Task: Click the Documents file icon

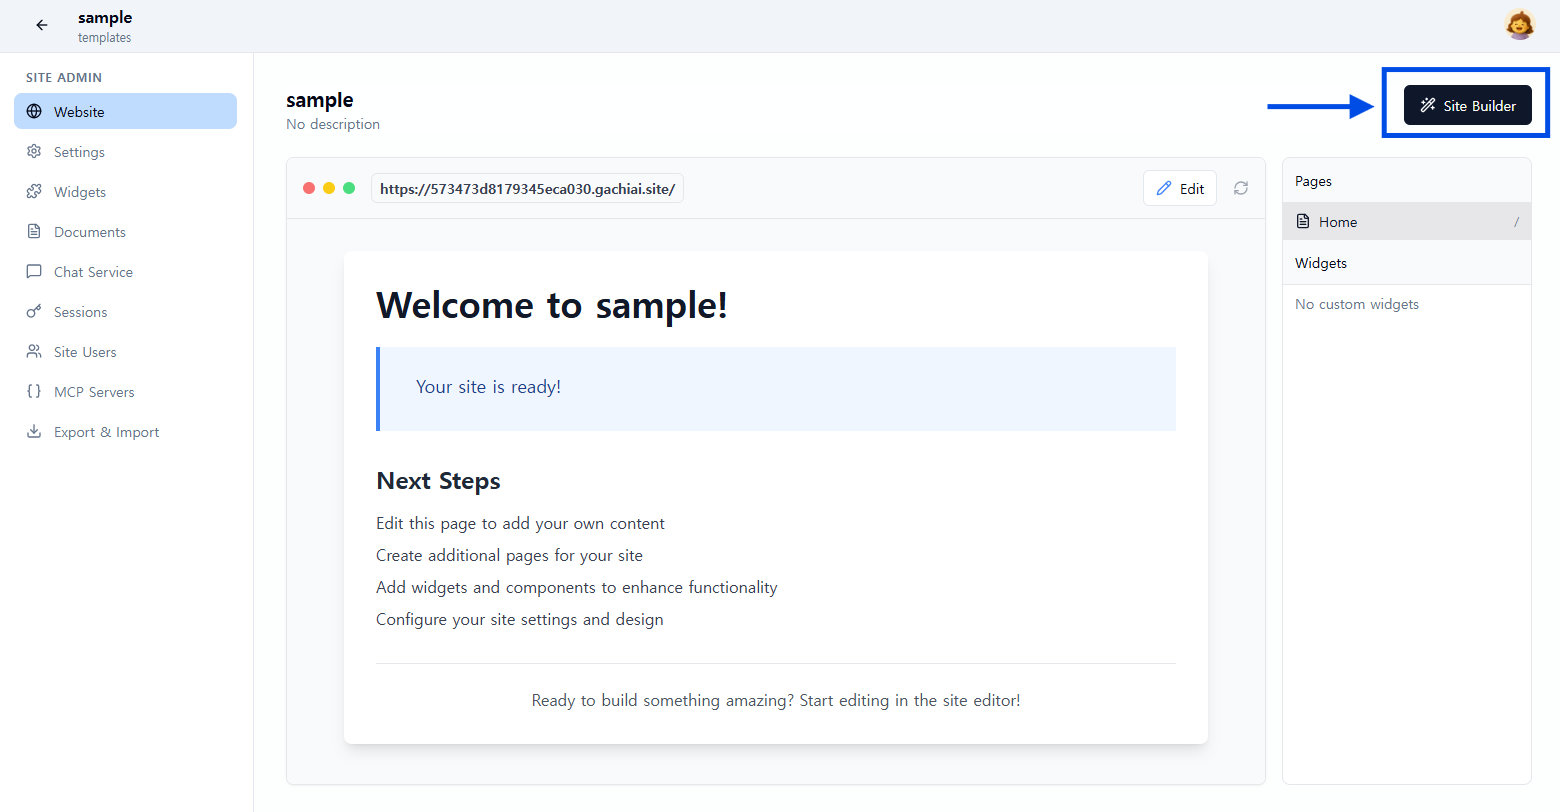Action: click(34, 232)
